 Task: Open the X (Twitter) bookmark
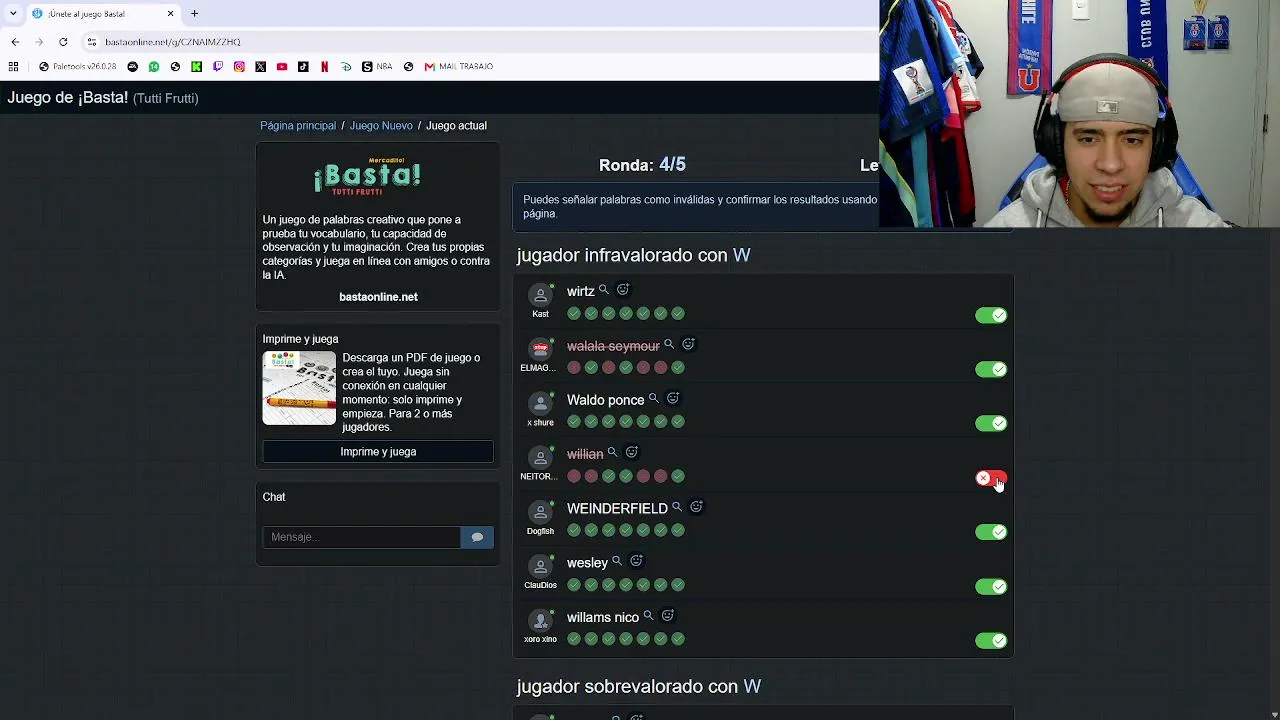(260, 66)
